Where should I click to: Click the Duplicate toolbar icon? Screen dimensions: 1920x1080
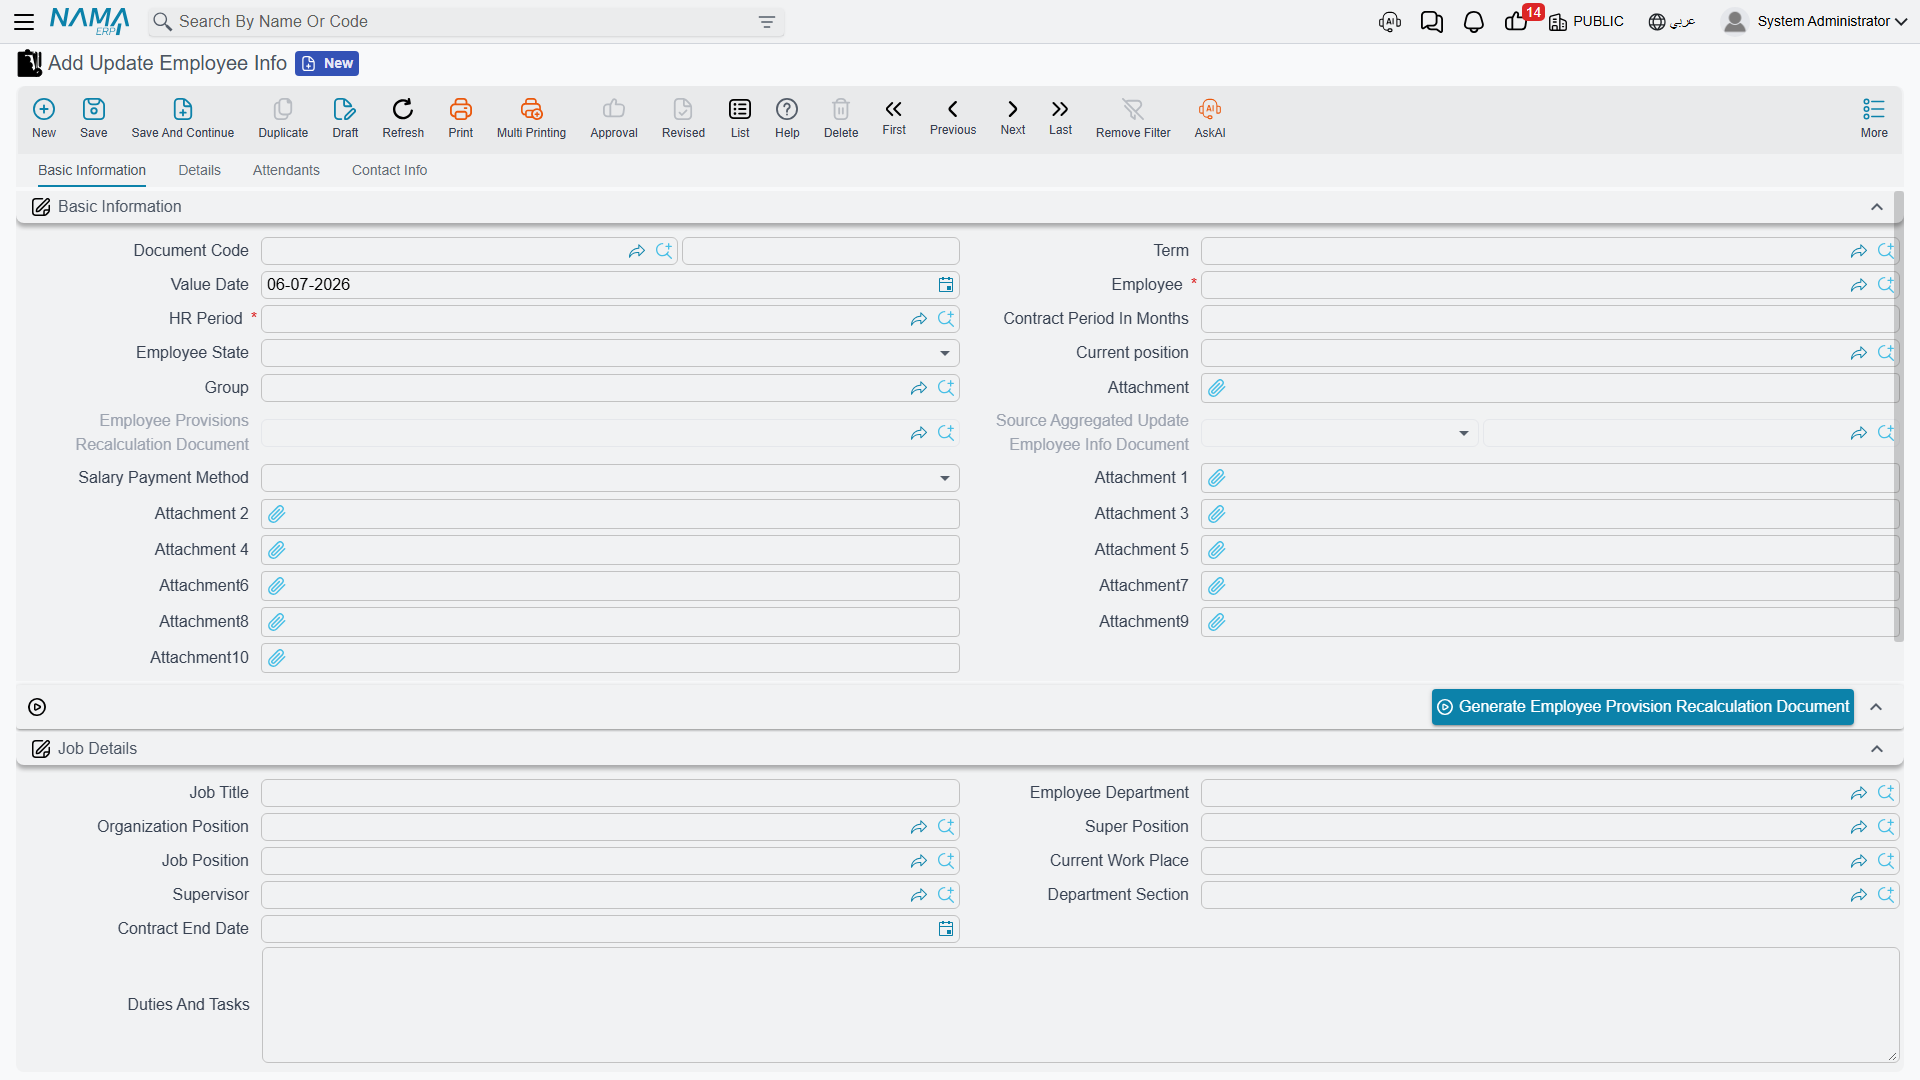click(283, 118)
